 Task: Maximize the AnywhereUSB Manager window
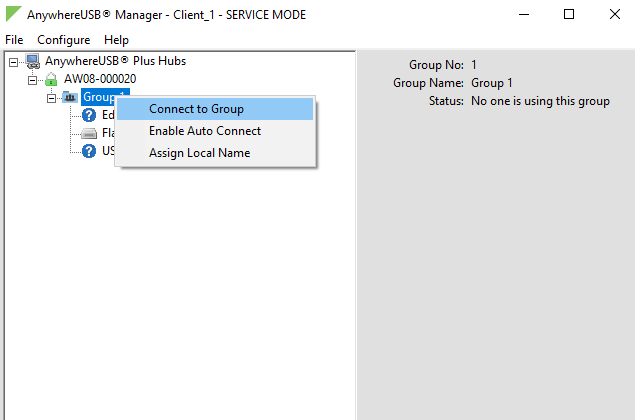point(569,15)
